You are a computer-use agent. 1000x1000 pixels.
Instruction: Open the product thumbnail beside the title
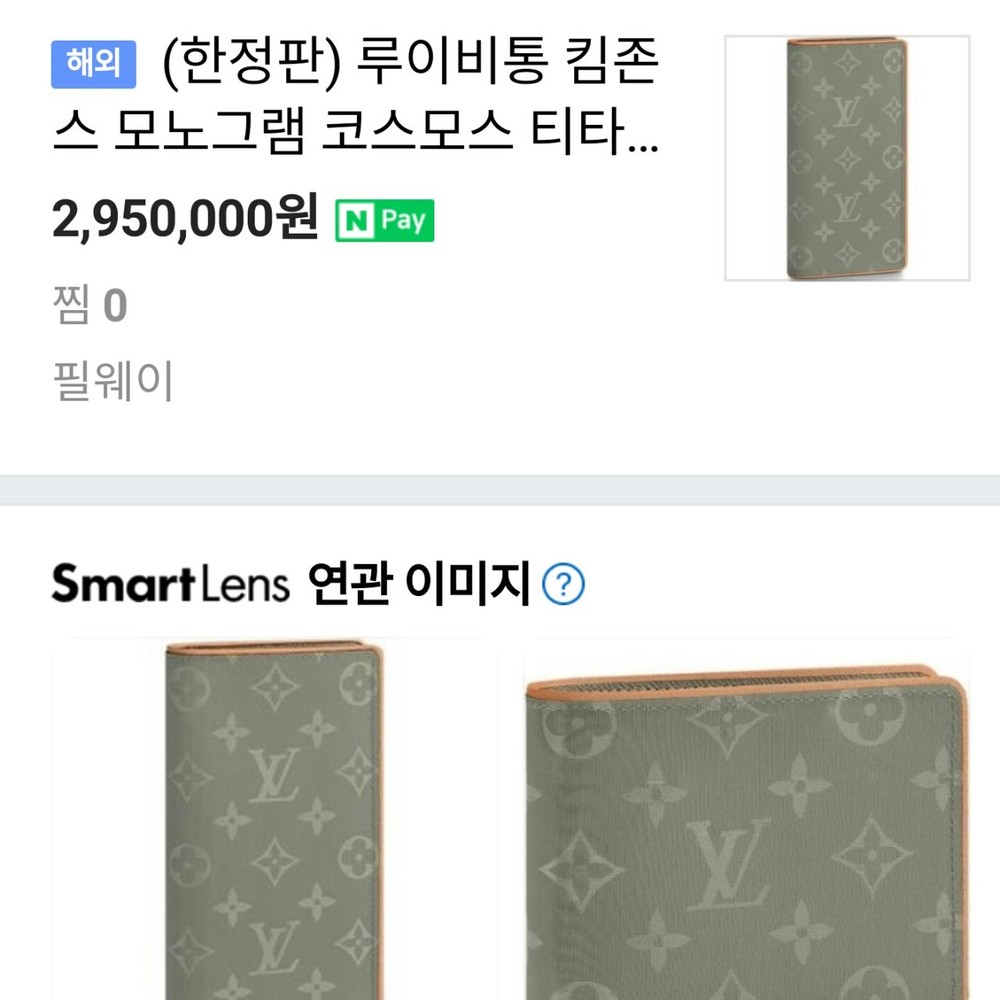click(x=847, y=158)
